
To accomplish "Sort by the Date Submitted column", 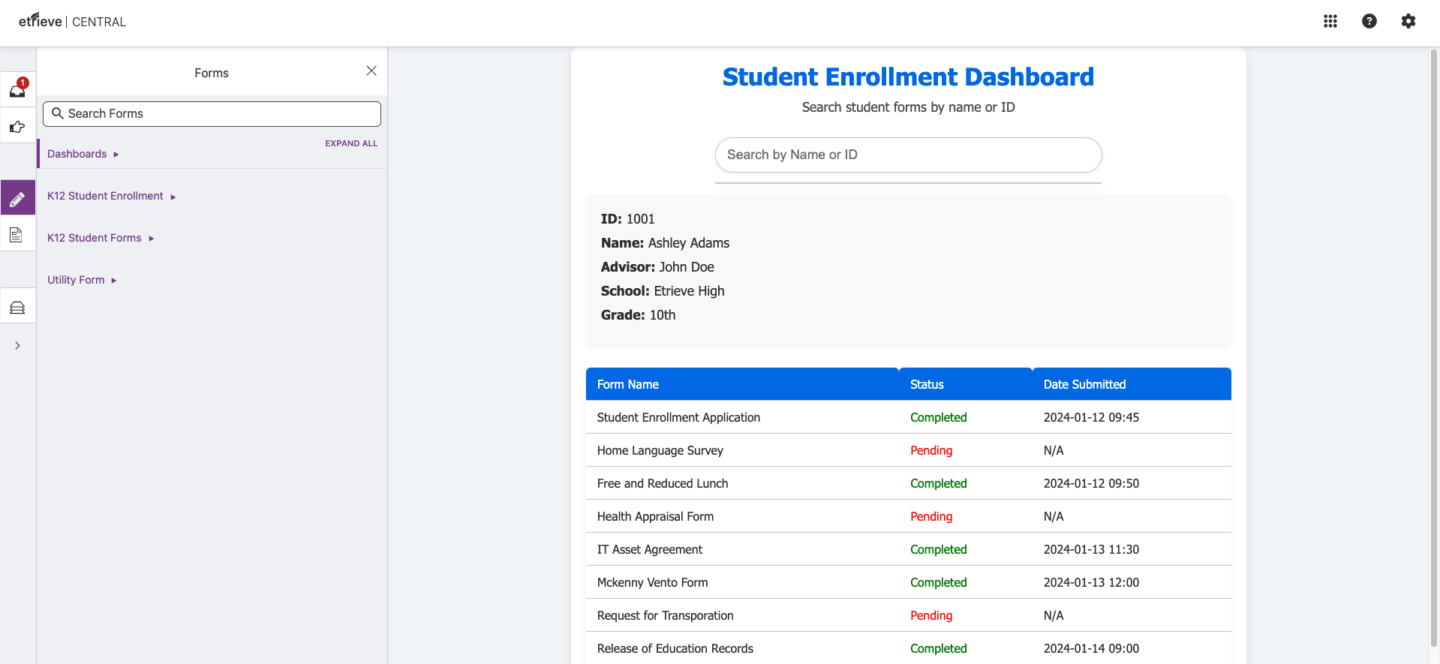I will click(1084, 384).
